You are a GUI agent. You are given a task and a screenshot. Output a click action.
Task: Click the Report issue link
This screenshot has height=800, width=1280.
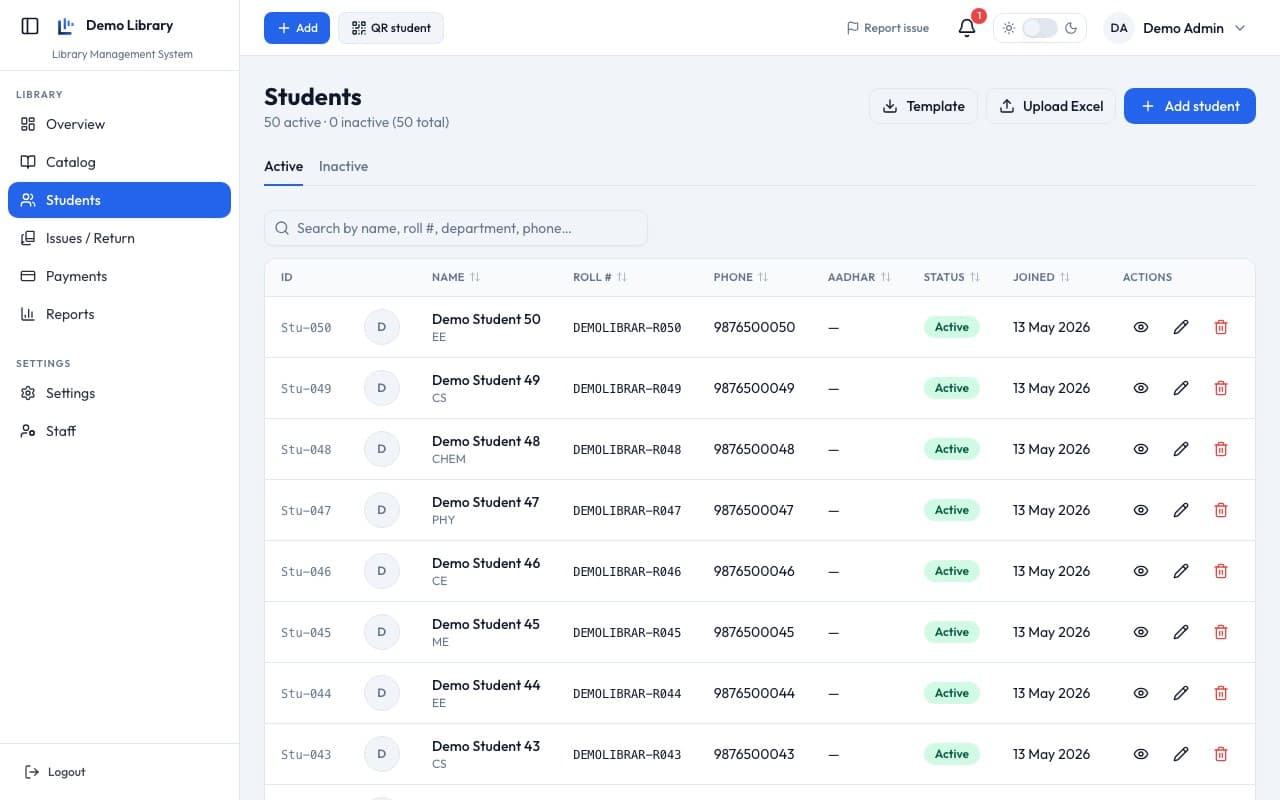pyautogui.click(x=888, y=28)
